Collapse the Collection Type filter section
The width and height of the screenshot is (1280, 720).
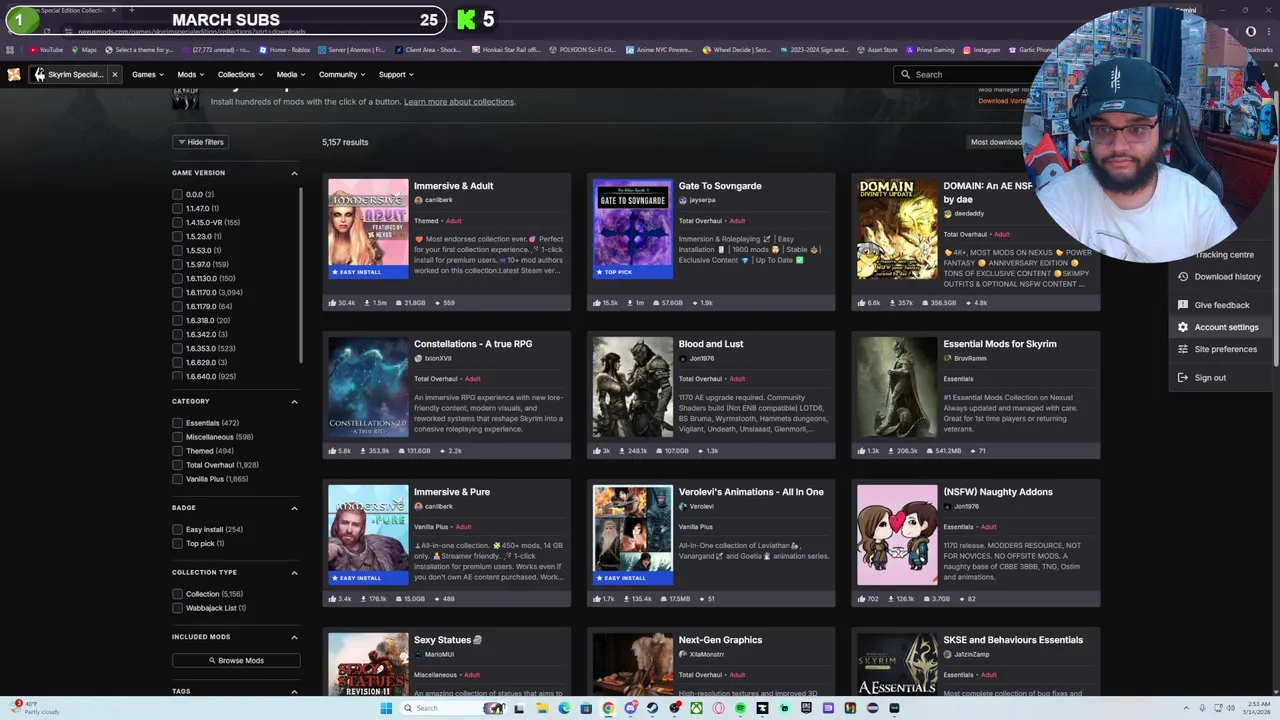[x=294, y=572]
